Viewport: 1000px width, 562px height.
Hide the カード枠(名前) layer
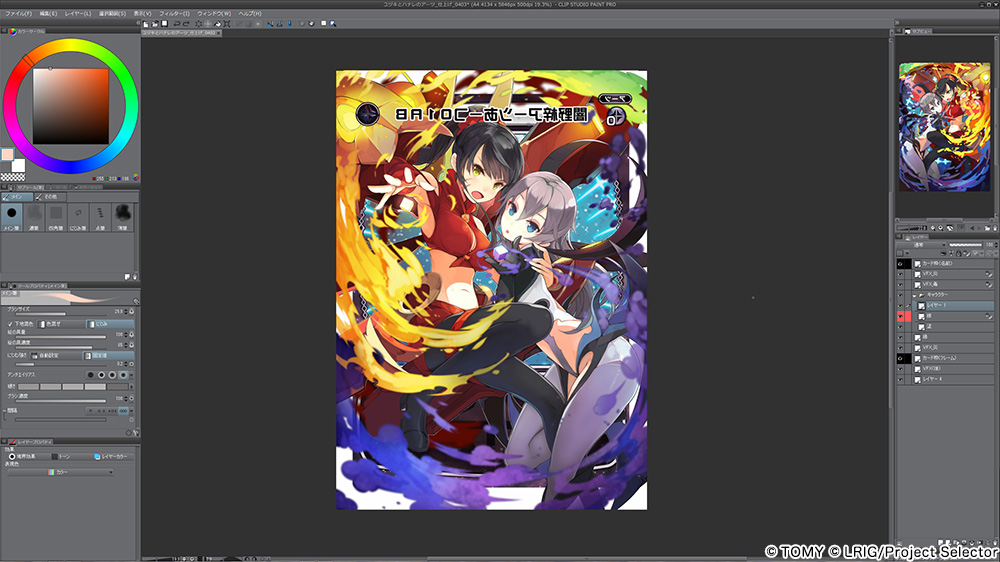tap(900, 263)
